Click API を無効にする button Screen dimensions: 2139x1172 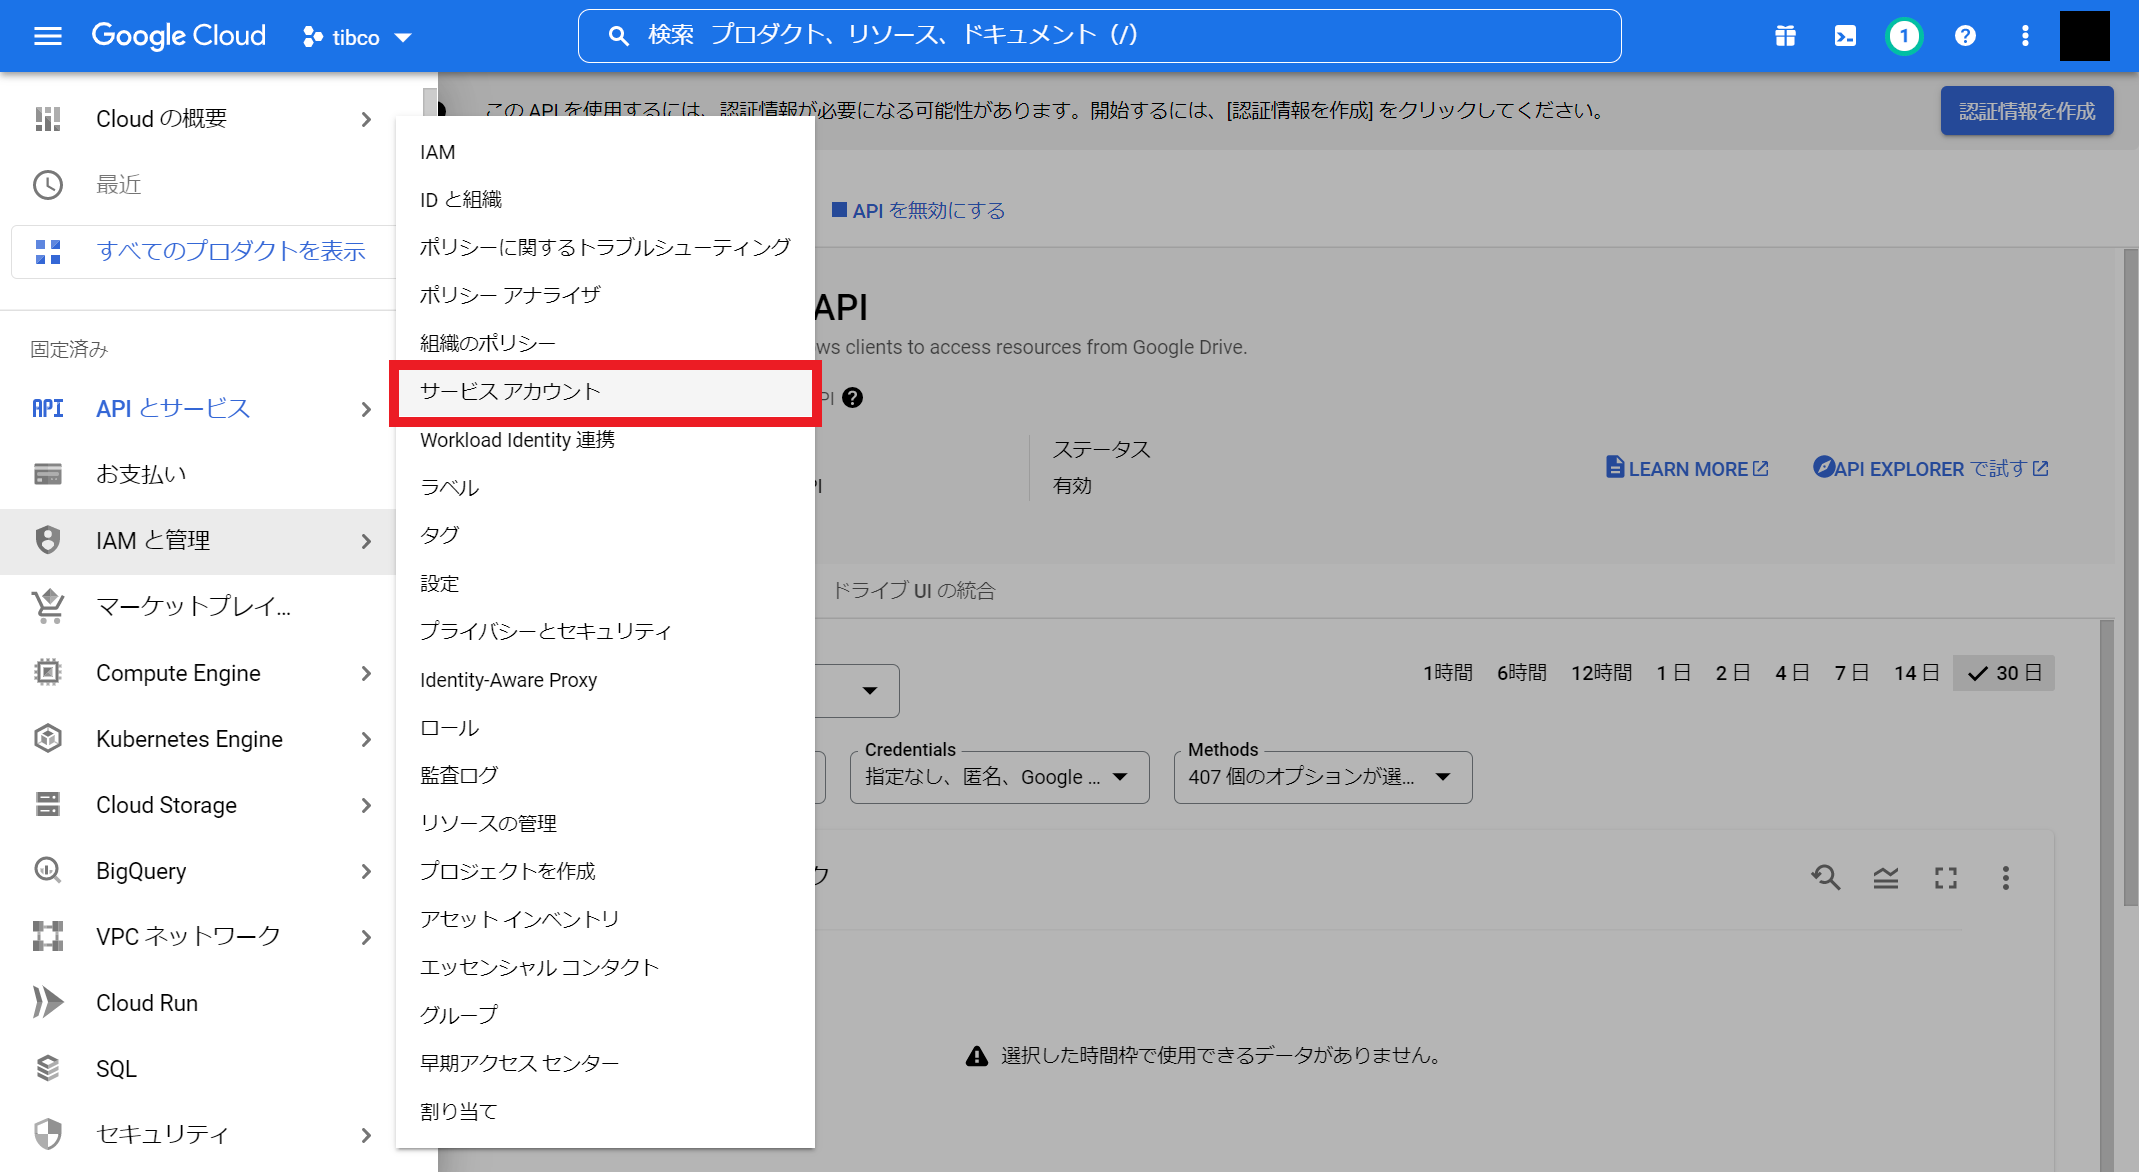pos(919,210)
